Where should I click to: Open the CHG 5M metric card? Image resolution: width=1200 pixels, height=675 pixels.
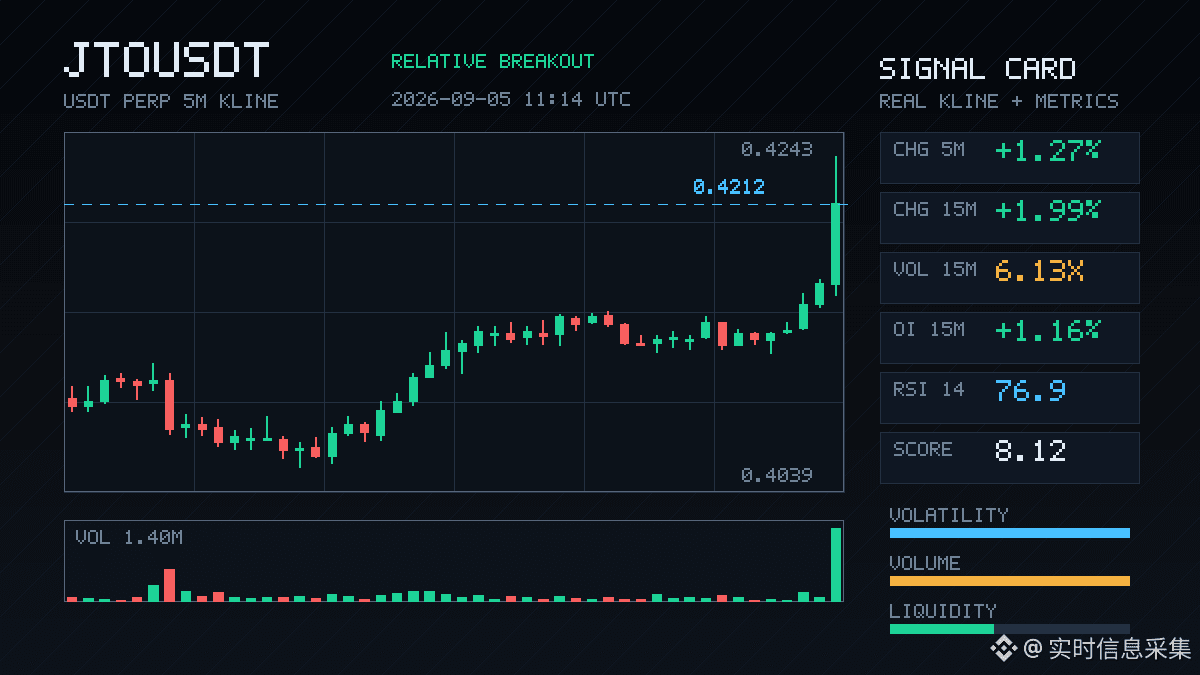coord(1009,157)
